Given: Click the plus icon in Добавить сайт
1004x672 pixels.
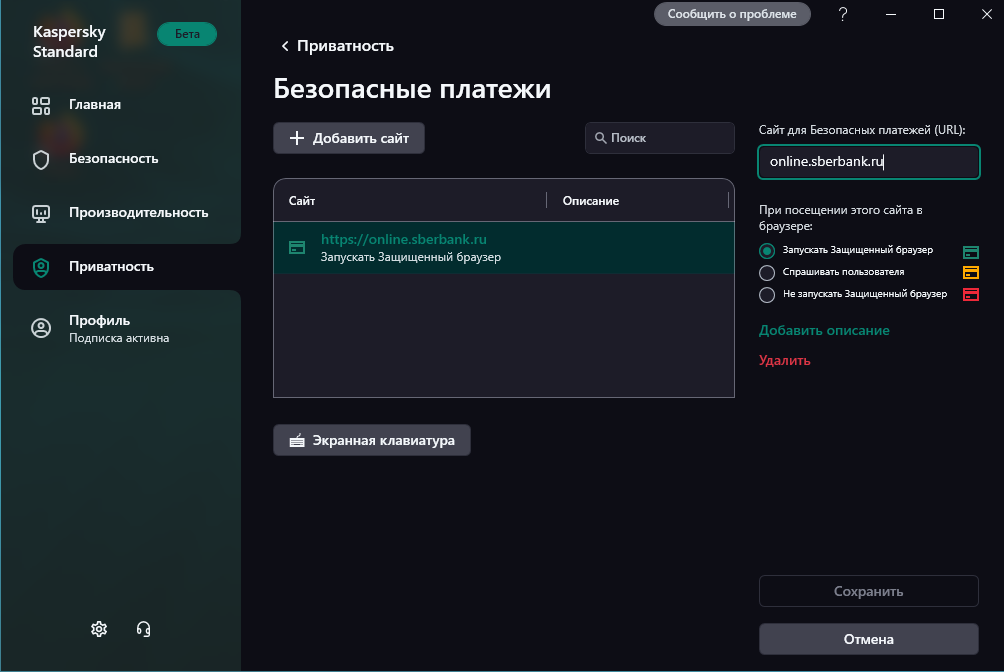Looking at the screenshot, I should 296,138.
